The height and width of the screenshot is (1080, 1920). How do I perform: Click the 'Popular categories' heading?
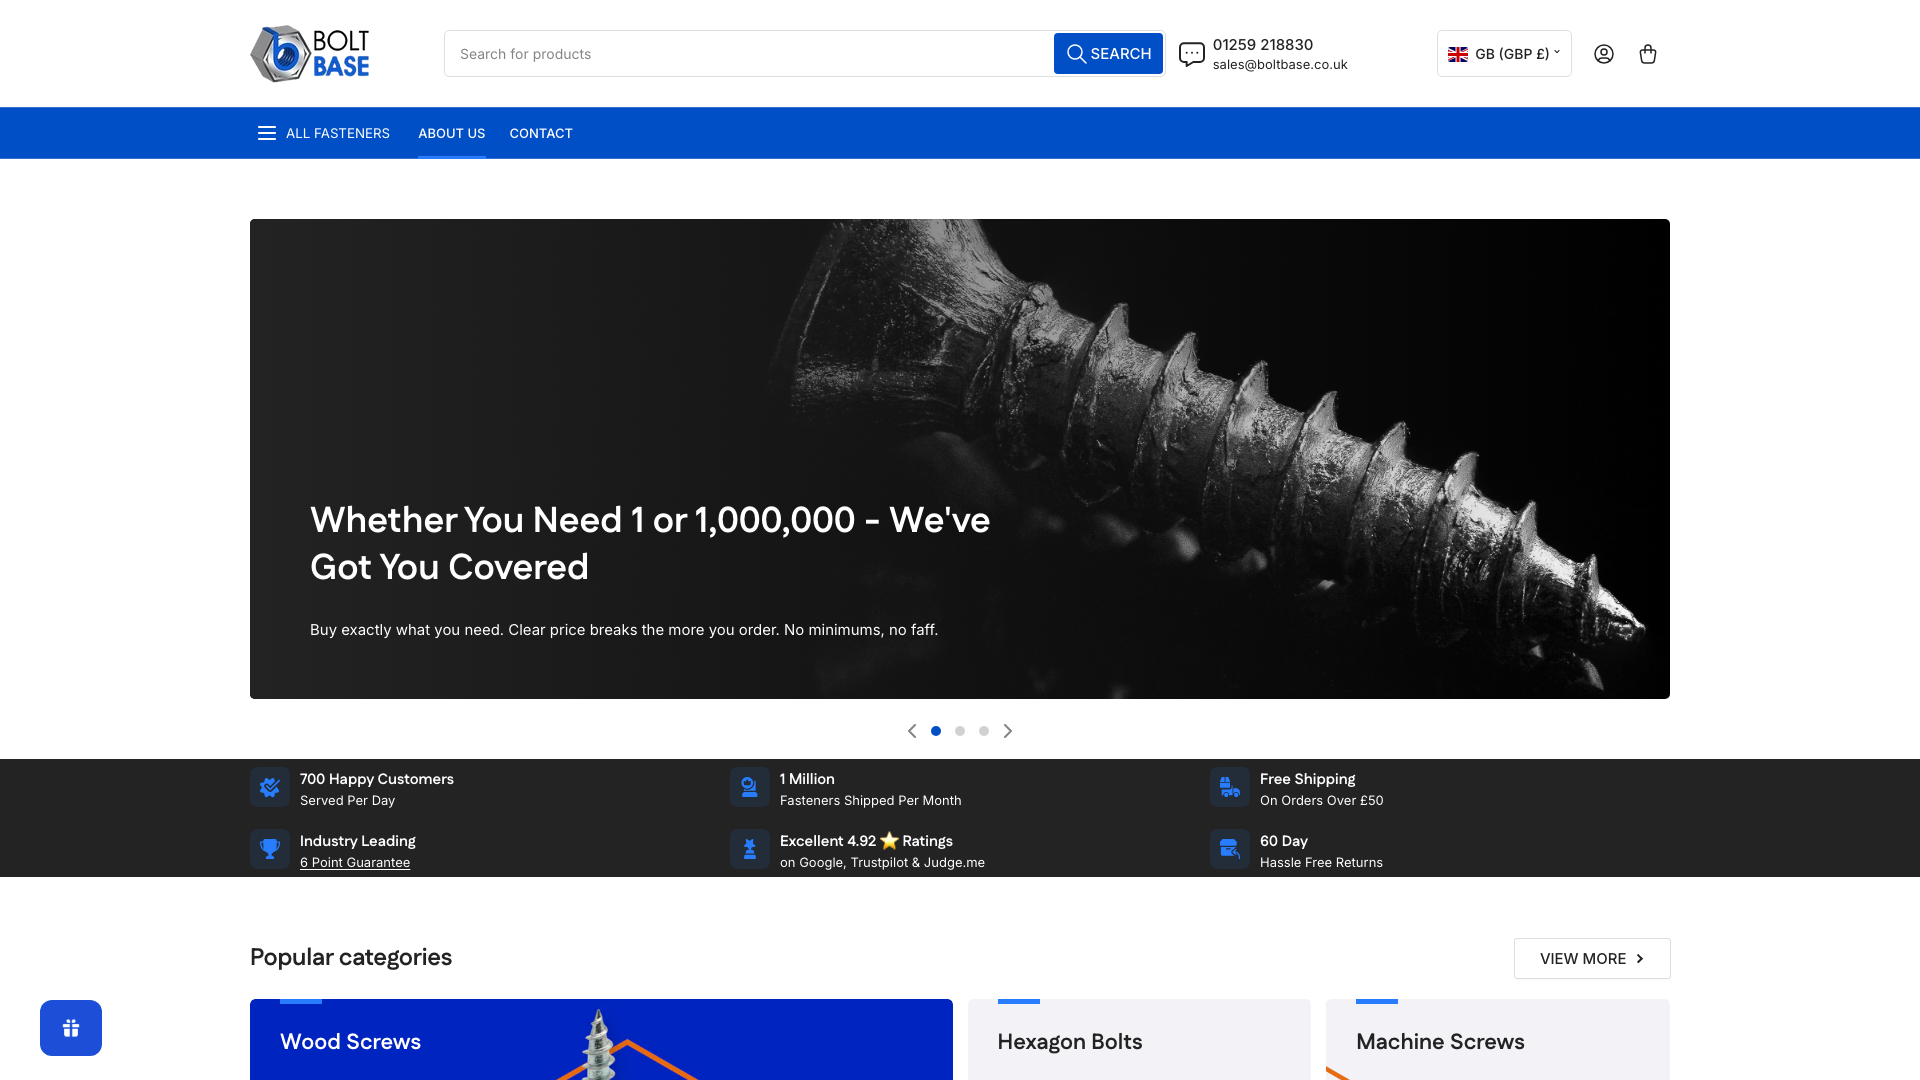351,957
